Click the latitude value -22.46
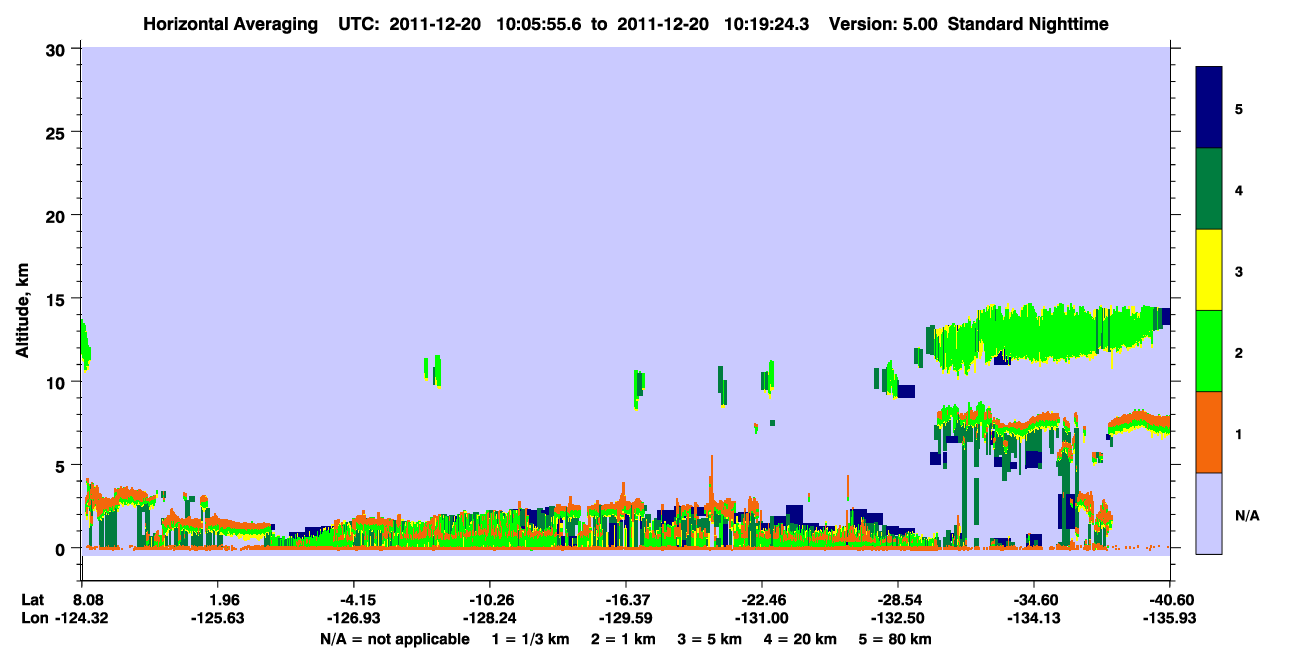The height and width of the screenshot is (667, 1300). point(762,600)
